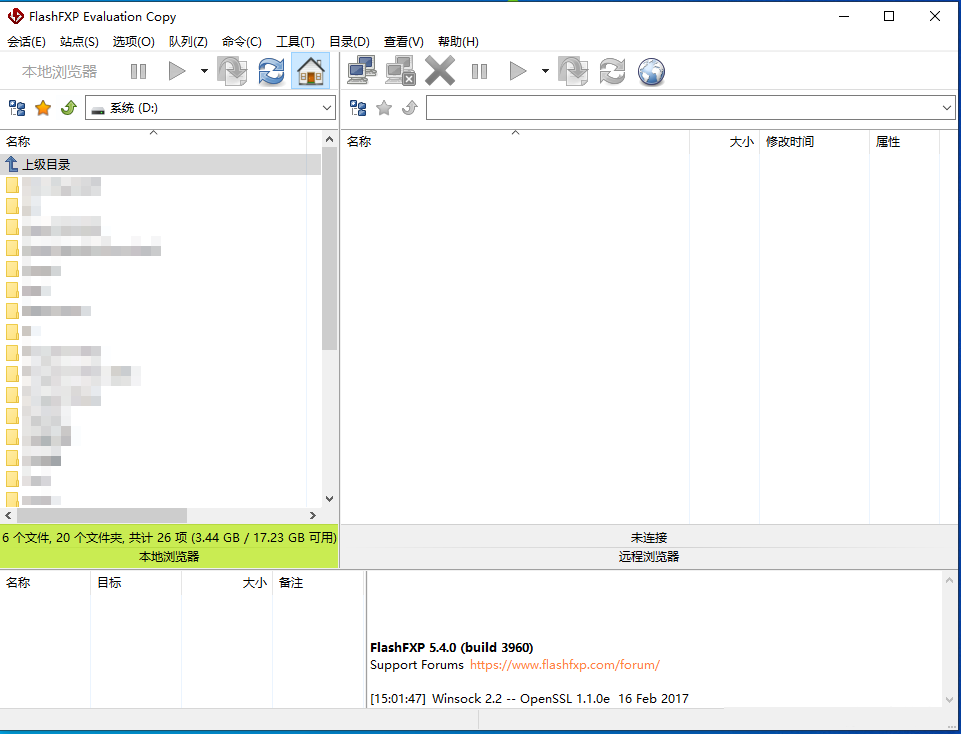
Task: Click the globe icon in the toolbar
Action: click(x=651, y=72)
